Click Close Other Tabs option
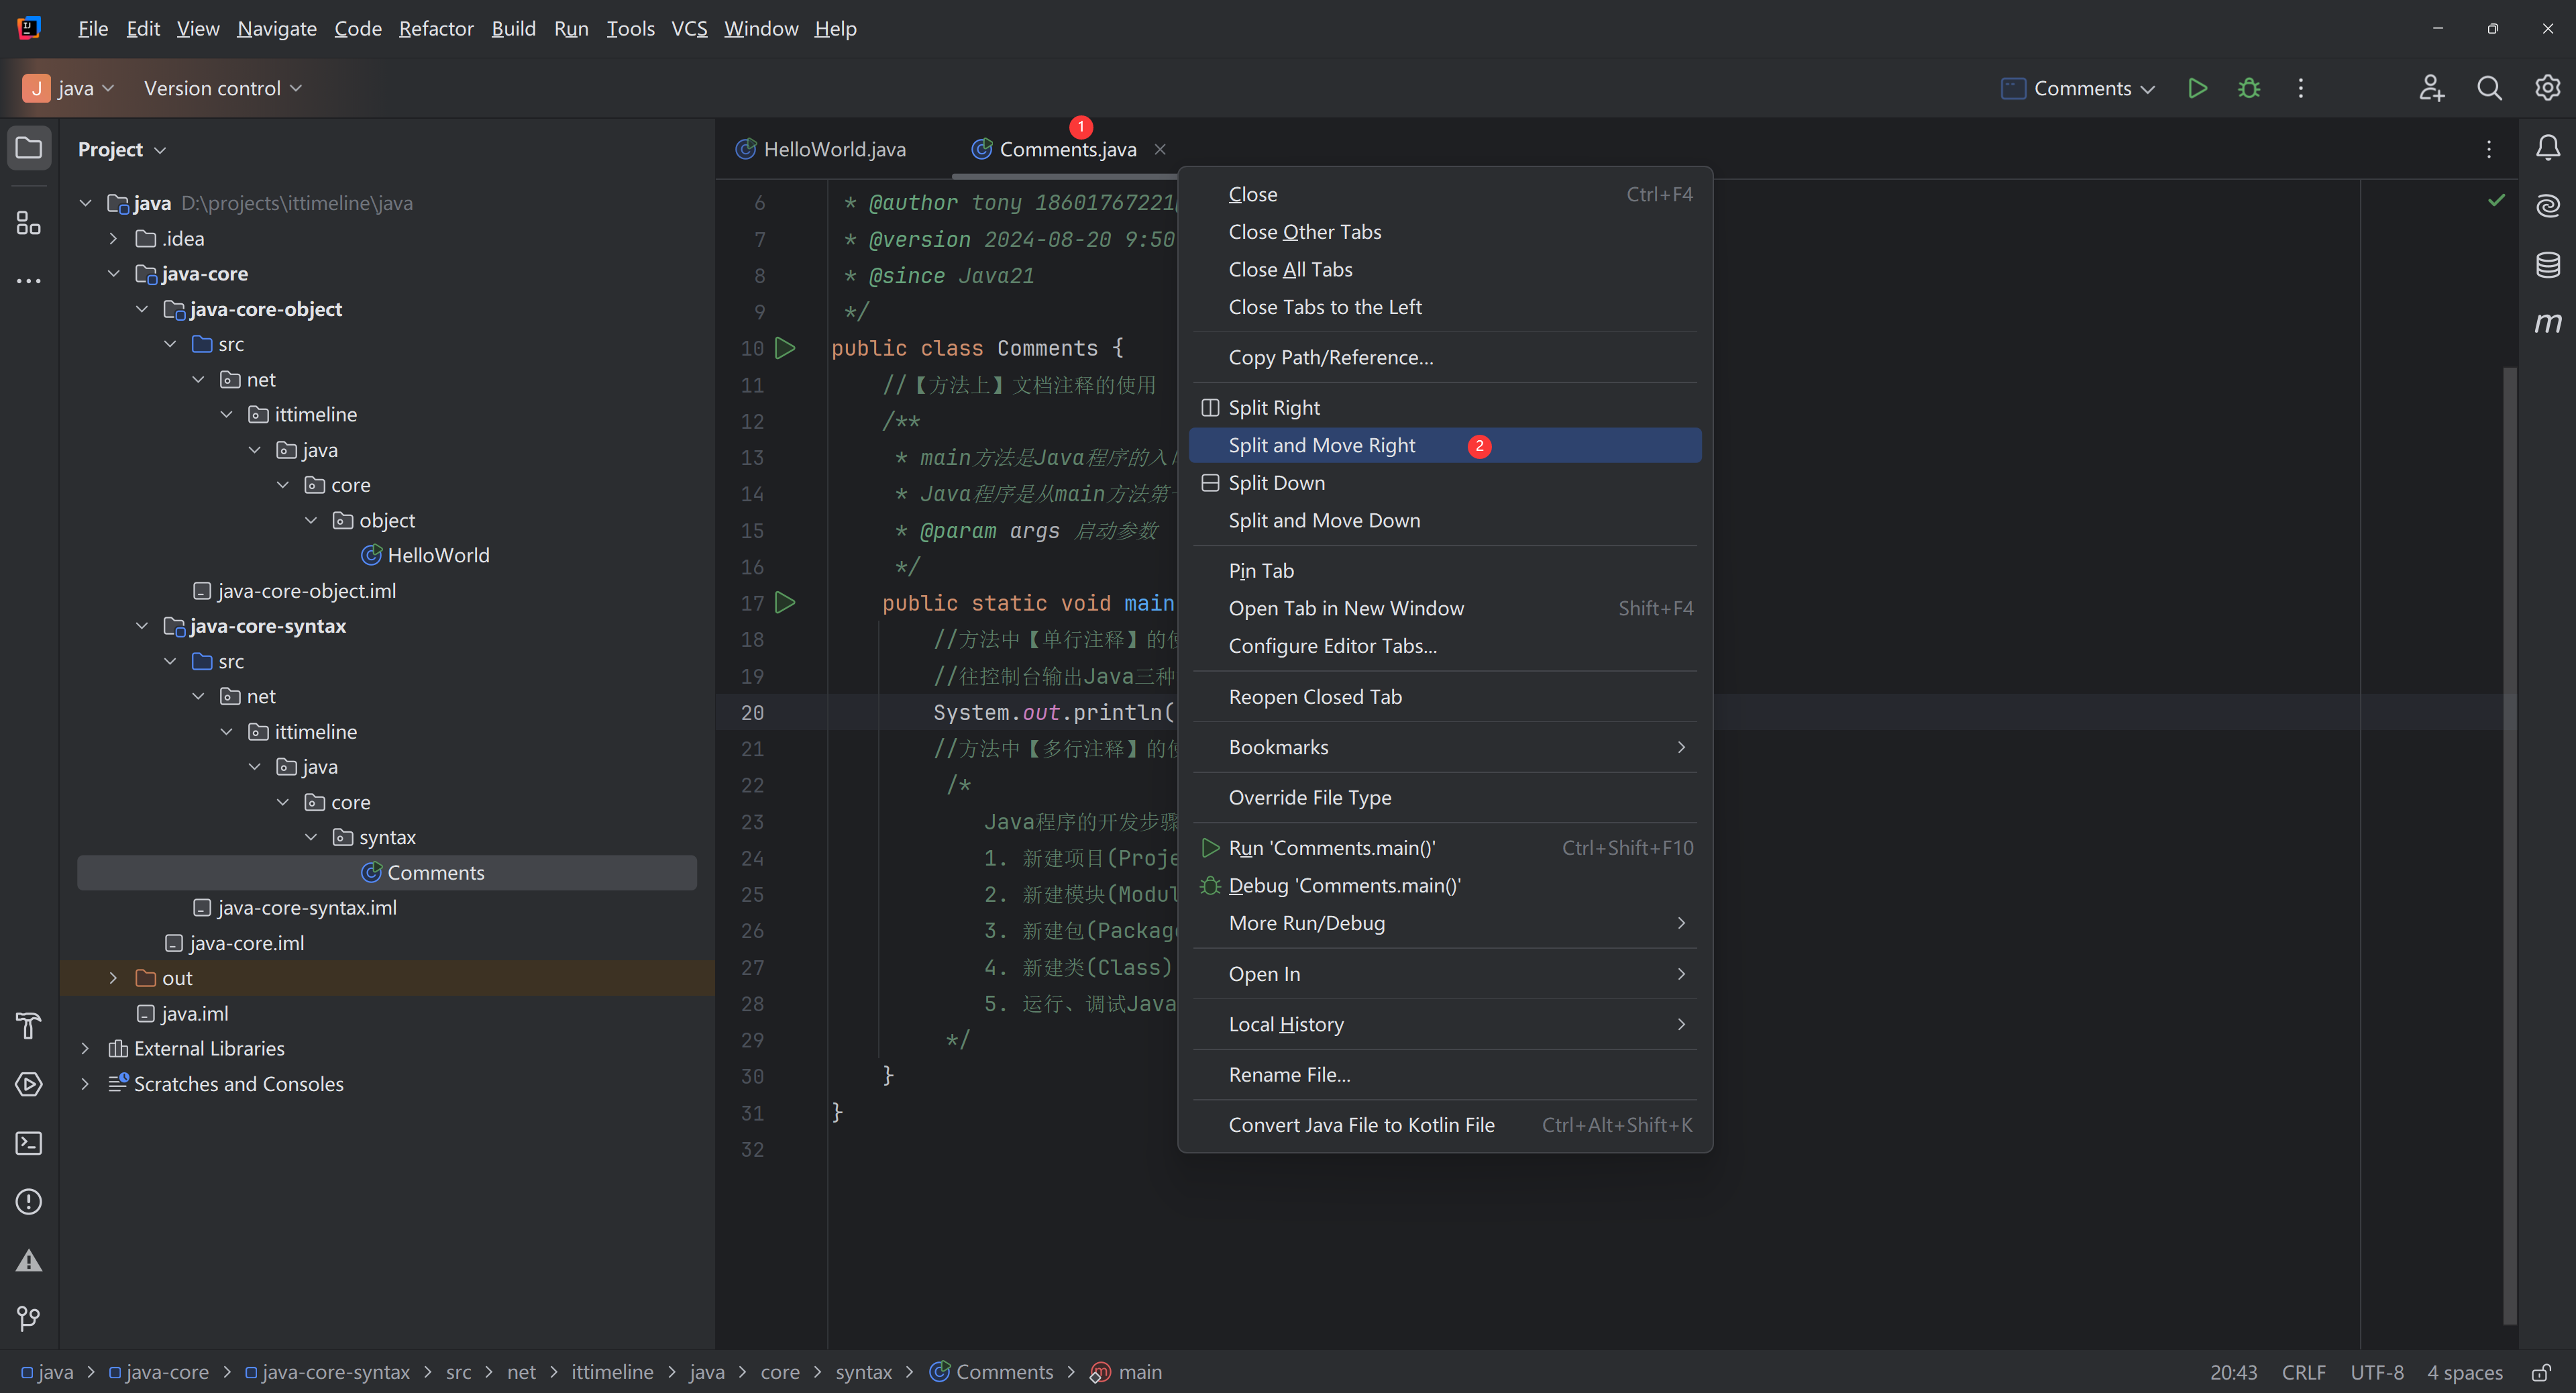2576x1393 pixels. click(1304, 232)
